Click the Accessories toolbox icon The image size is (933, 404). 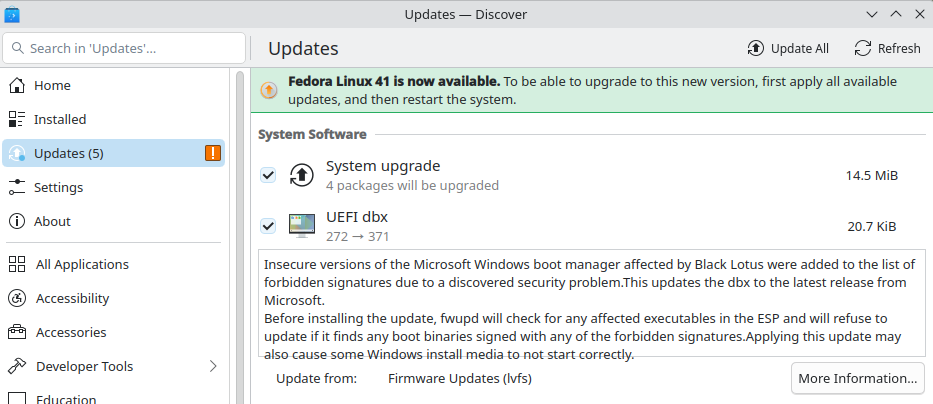click(17, 332)
